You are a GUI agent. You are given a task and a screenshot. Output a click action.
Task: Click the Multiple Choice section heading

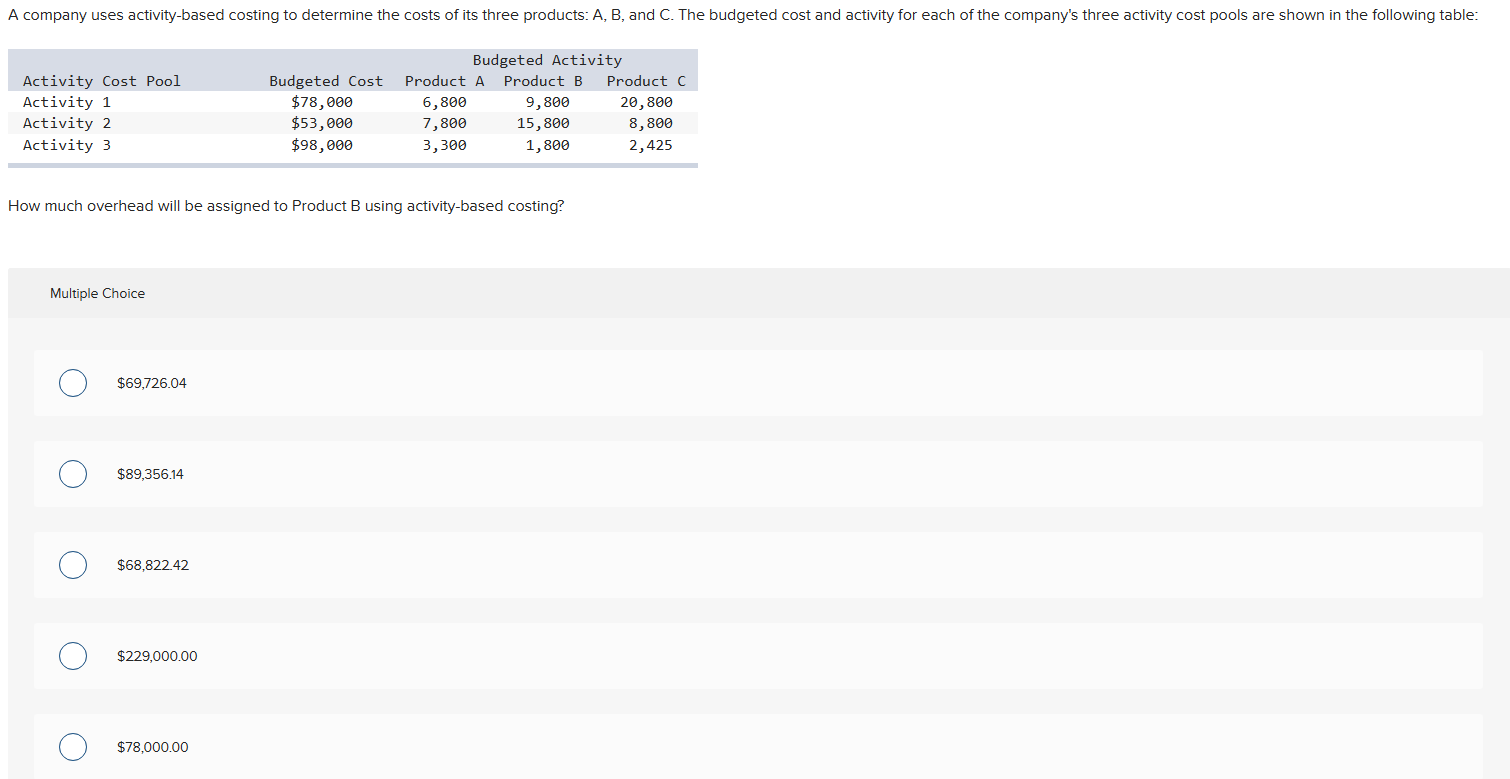coord(97,293)
